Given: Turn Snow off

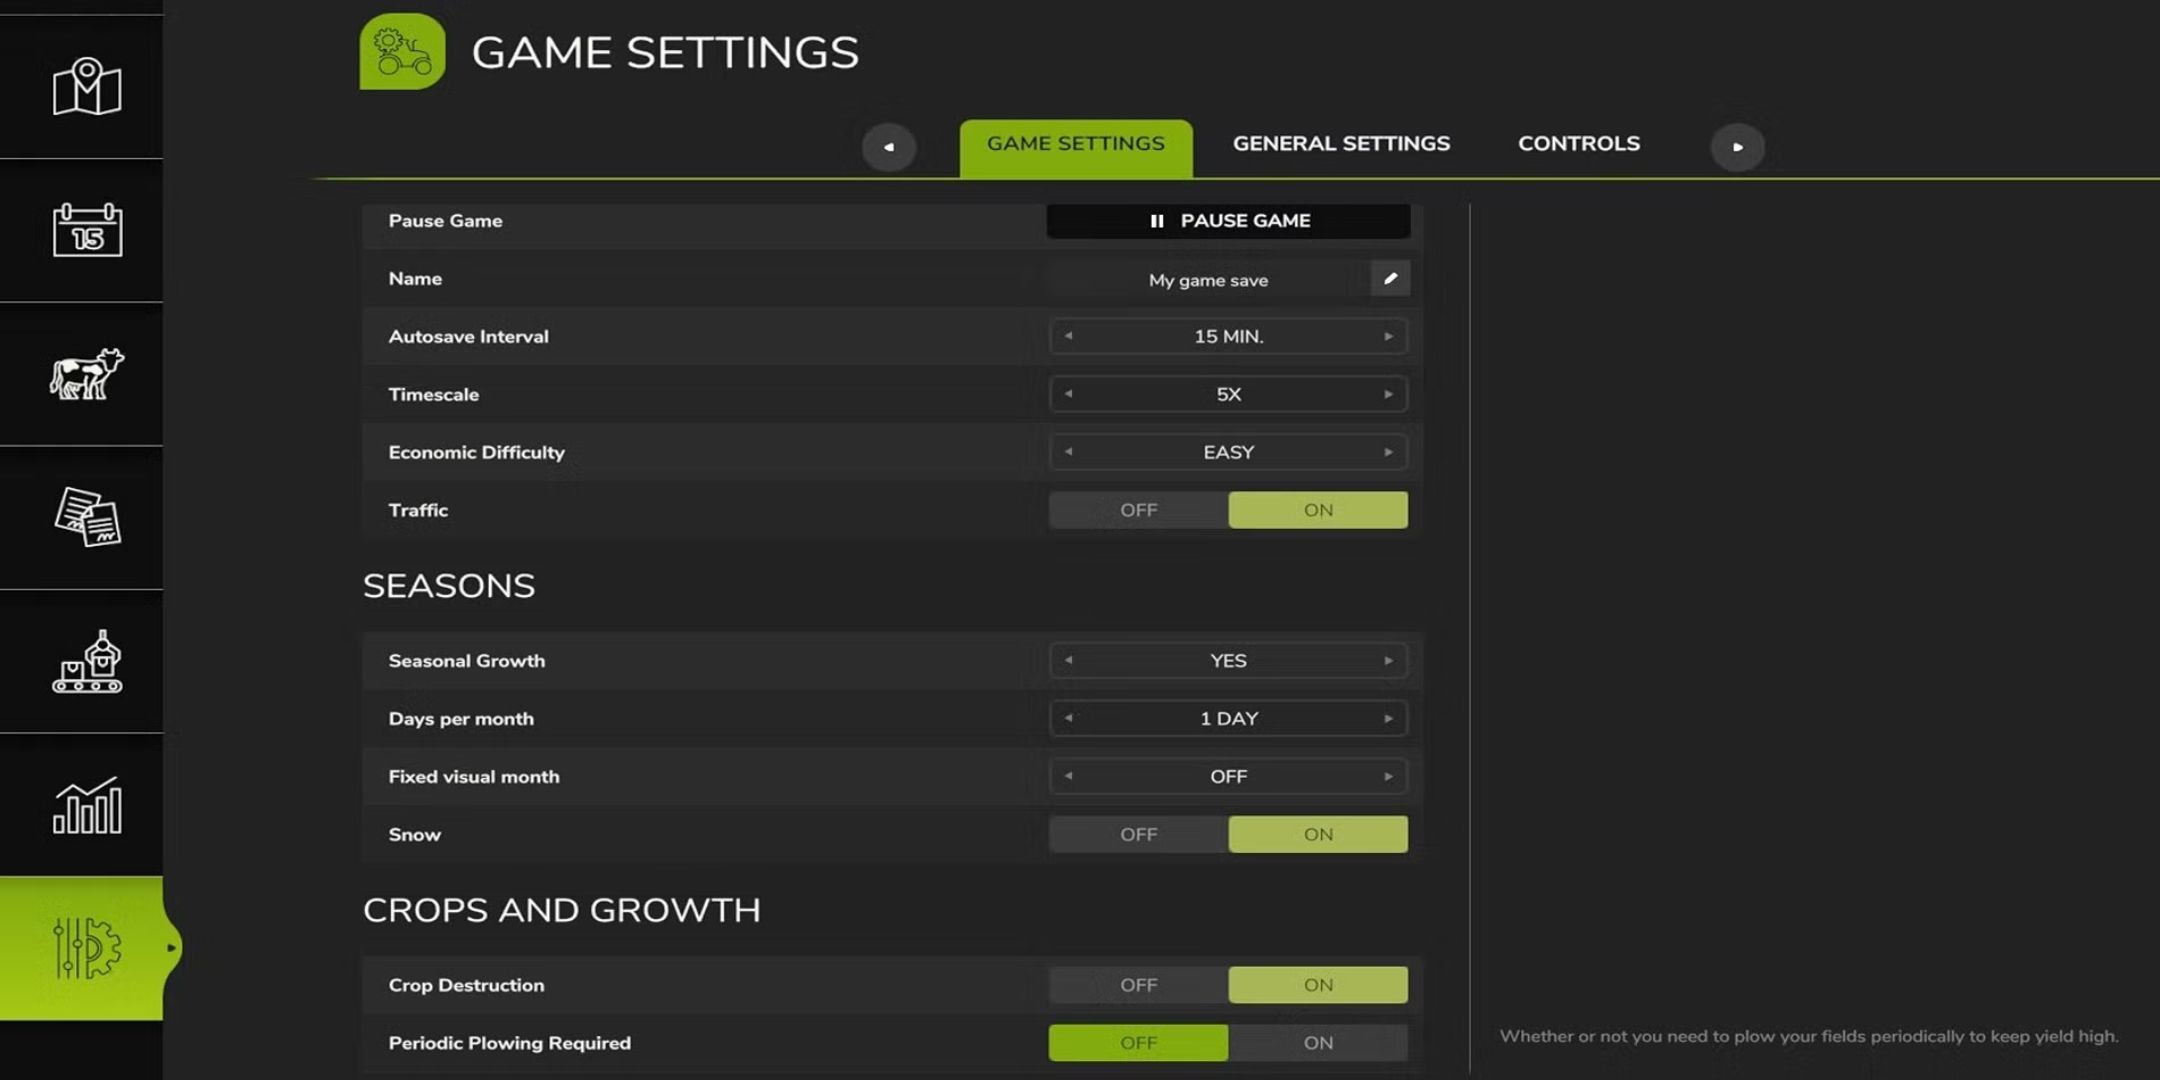Looking at the screenshot, I should [1138, 834].
